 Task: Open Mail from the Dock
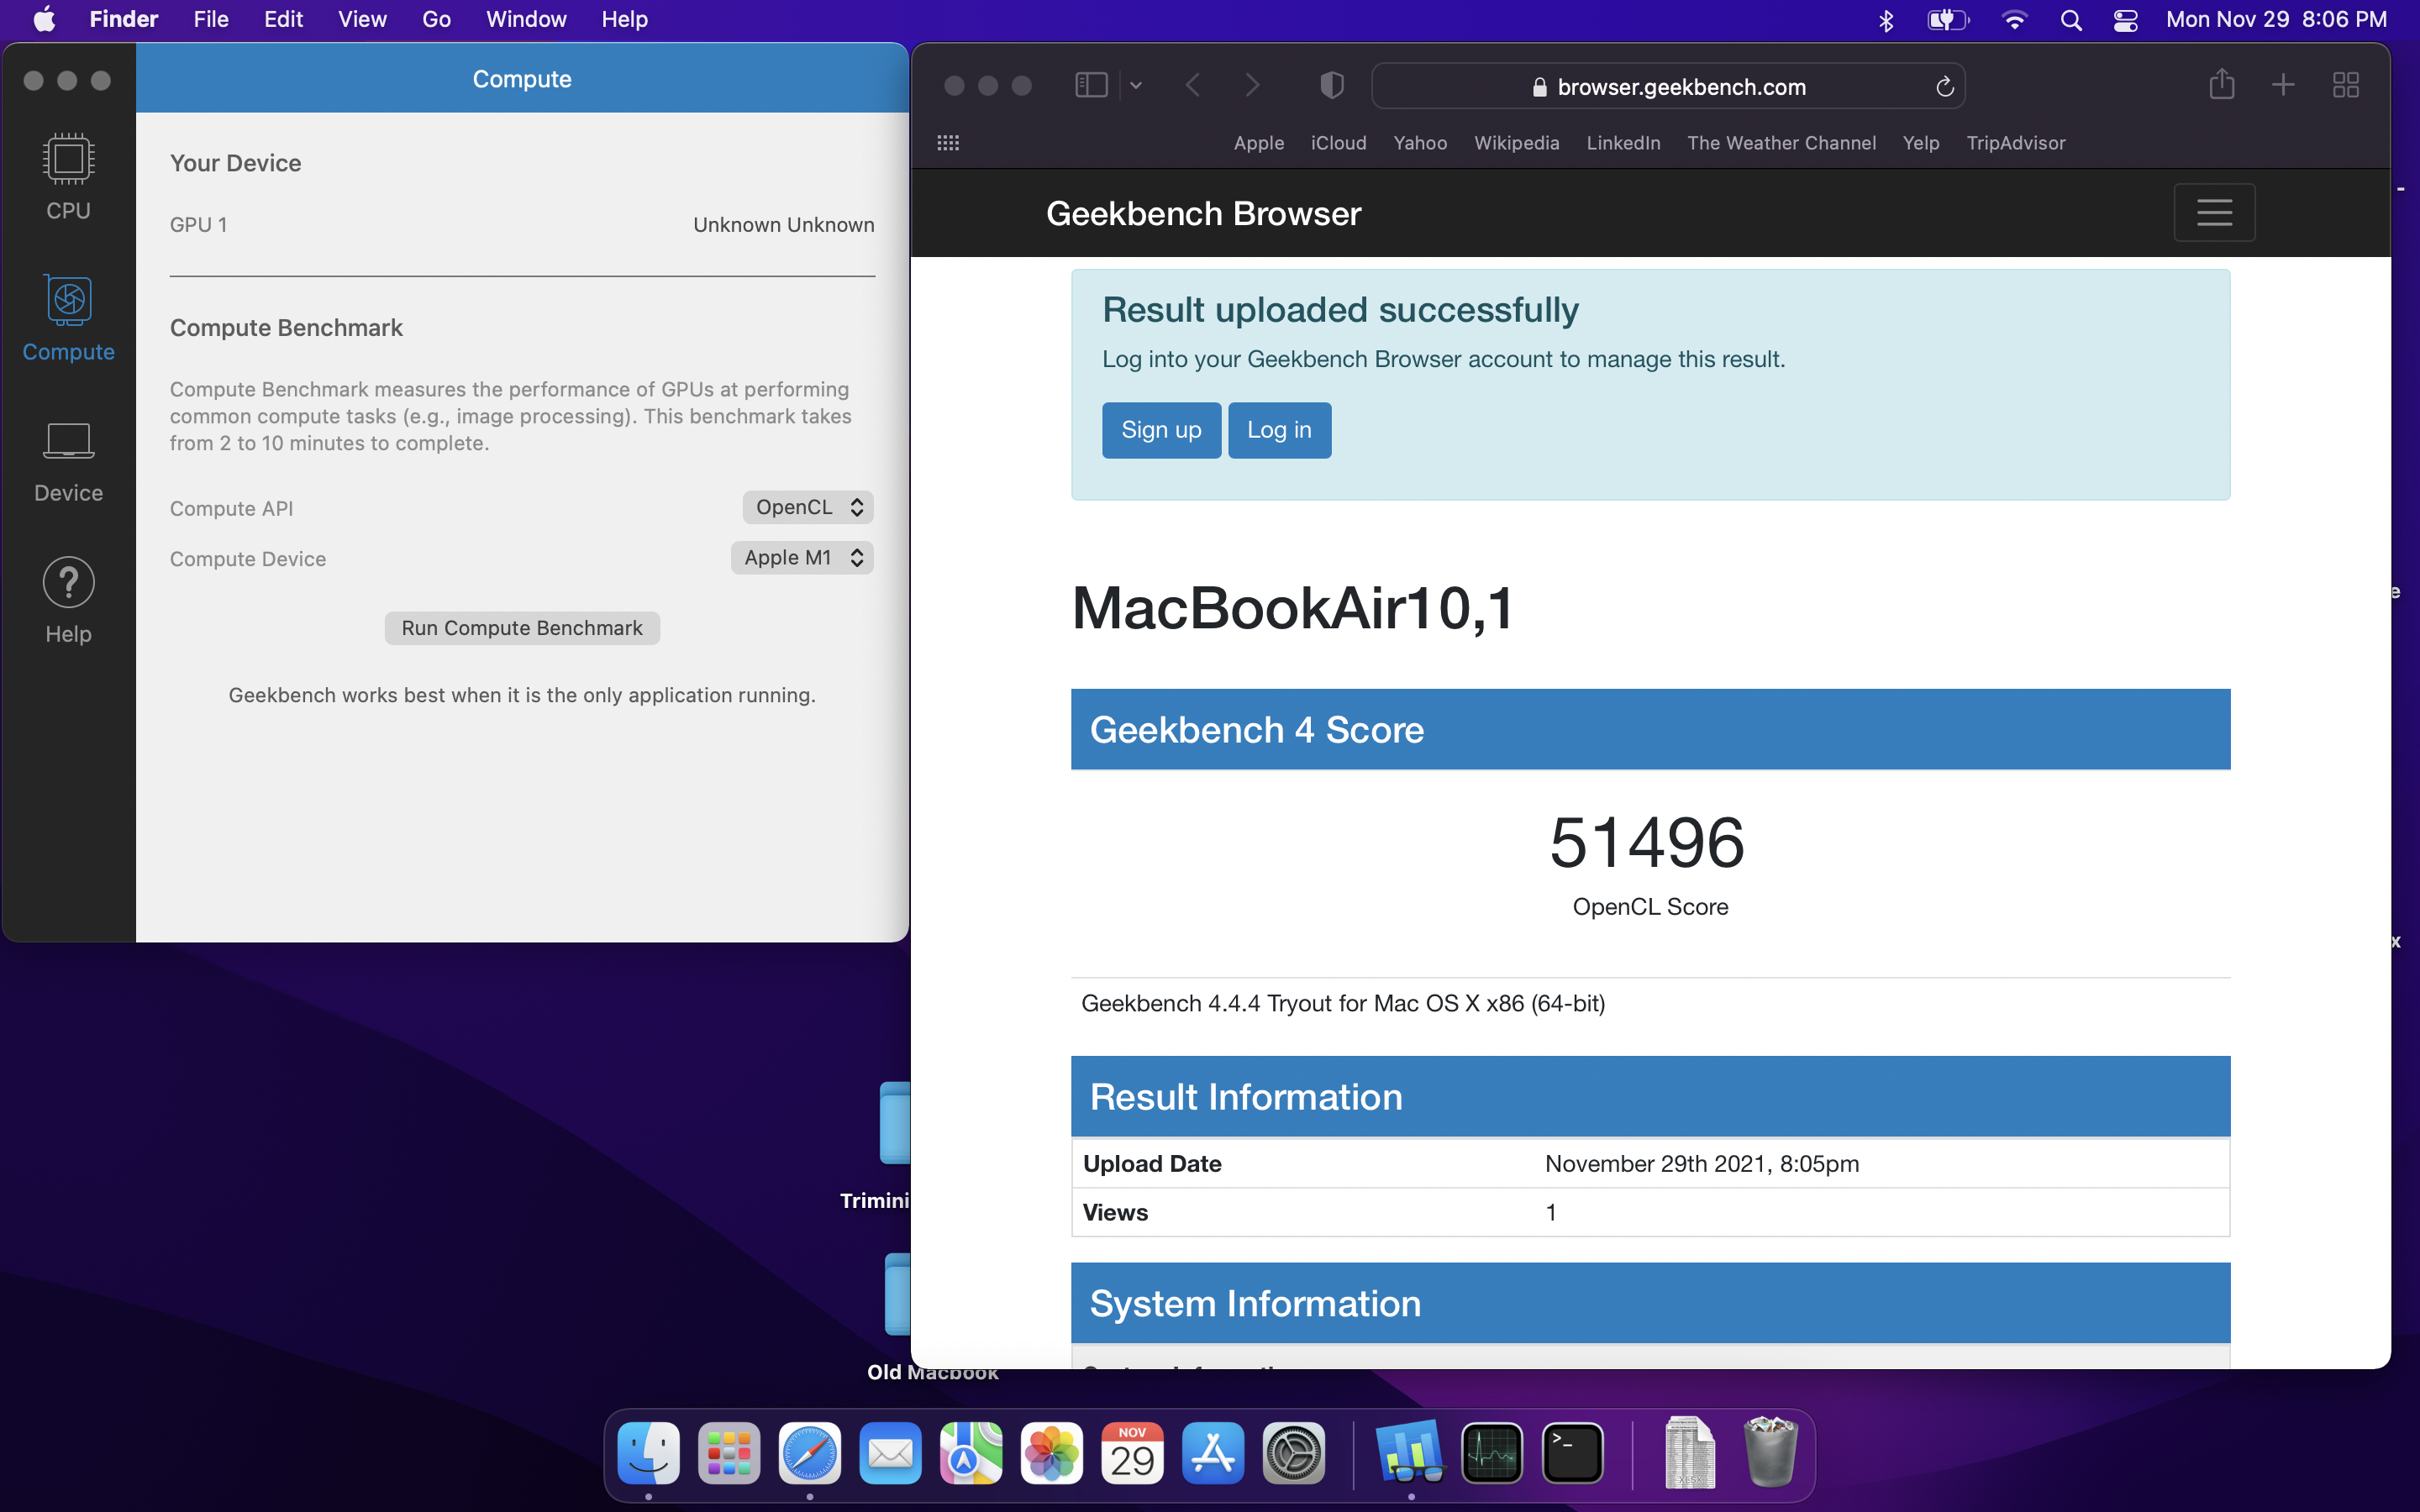click(x=890, y=1453)
